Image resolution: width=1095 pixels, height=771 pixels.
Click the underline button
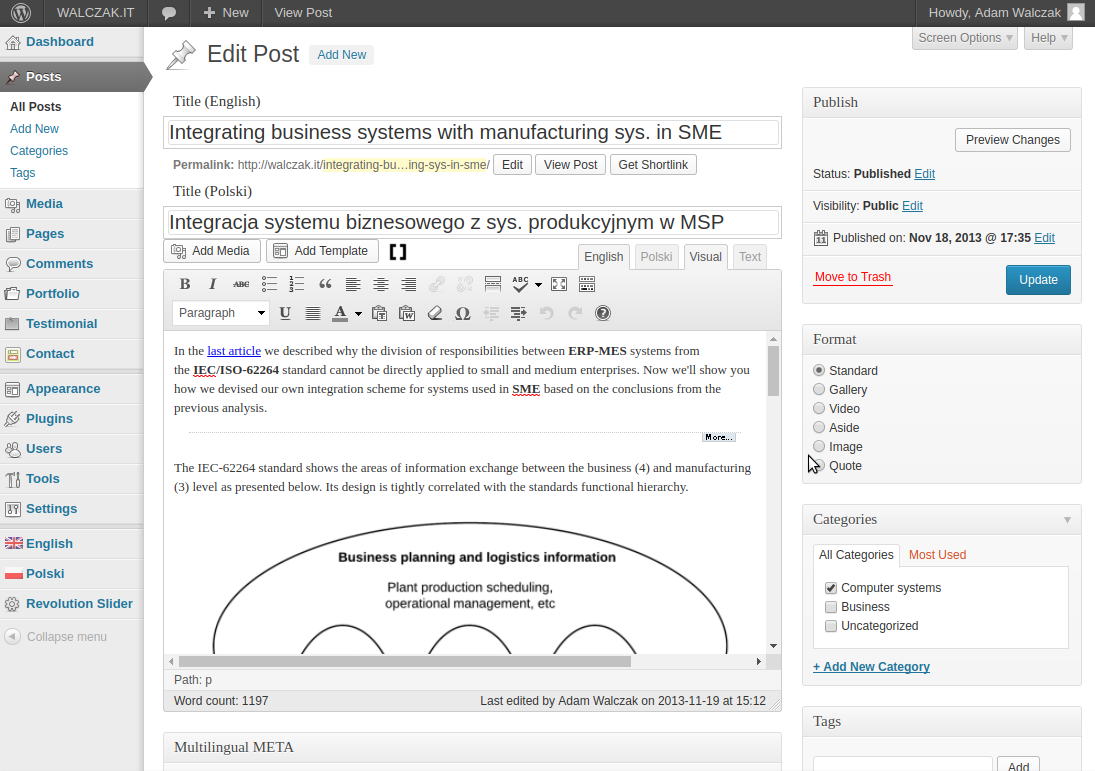click(285, 313)
